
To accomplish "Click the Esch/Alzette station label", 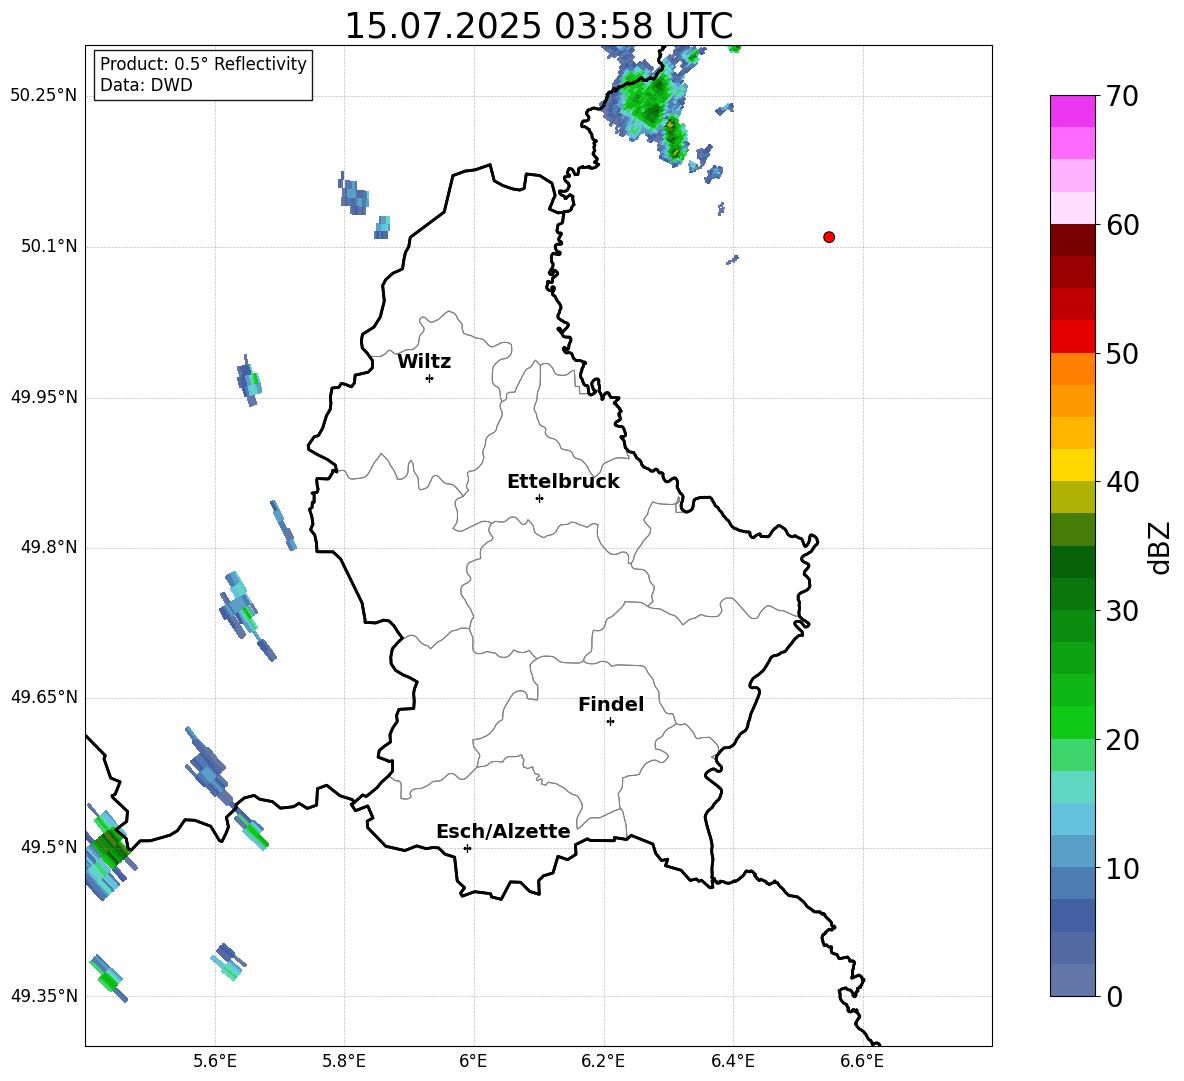I will 503,831.
